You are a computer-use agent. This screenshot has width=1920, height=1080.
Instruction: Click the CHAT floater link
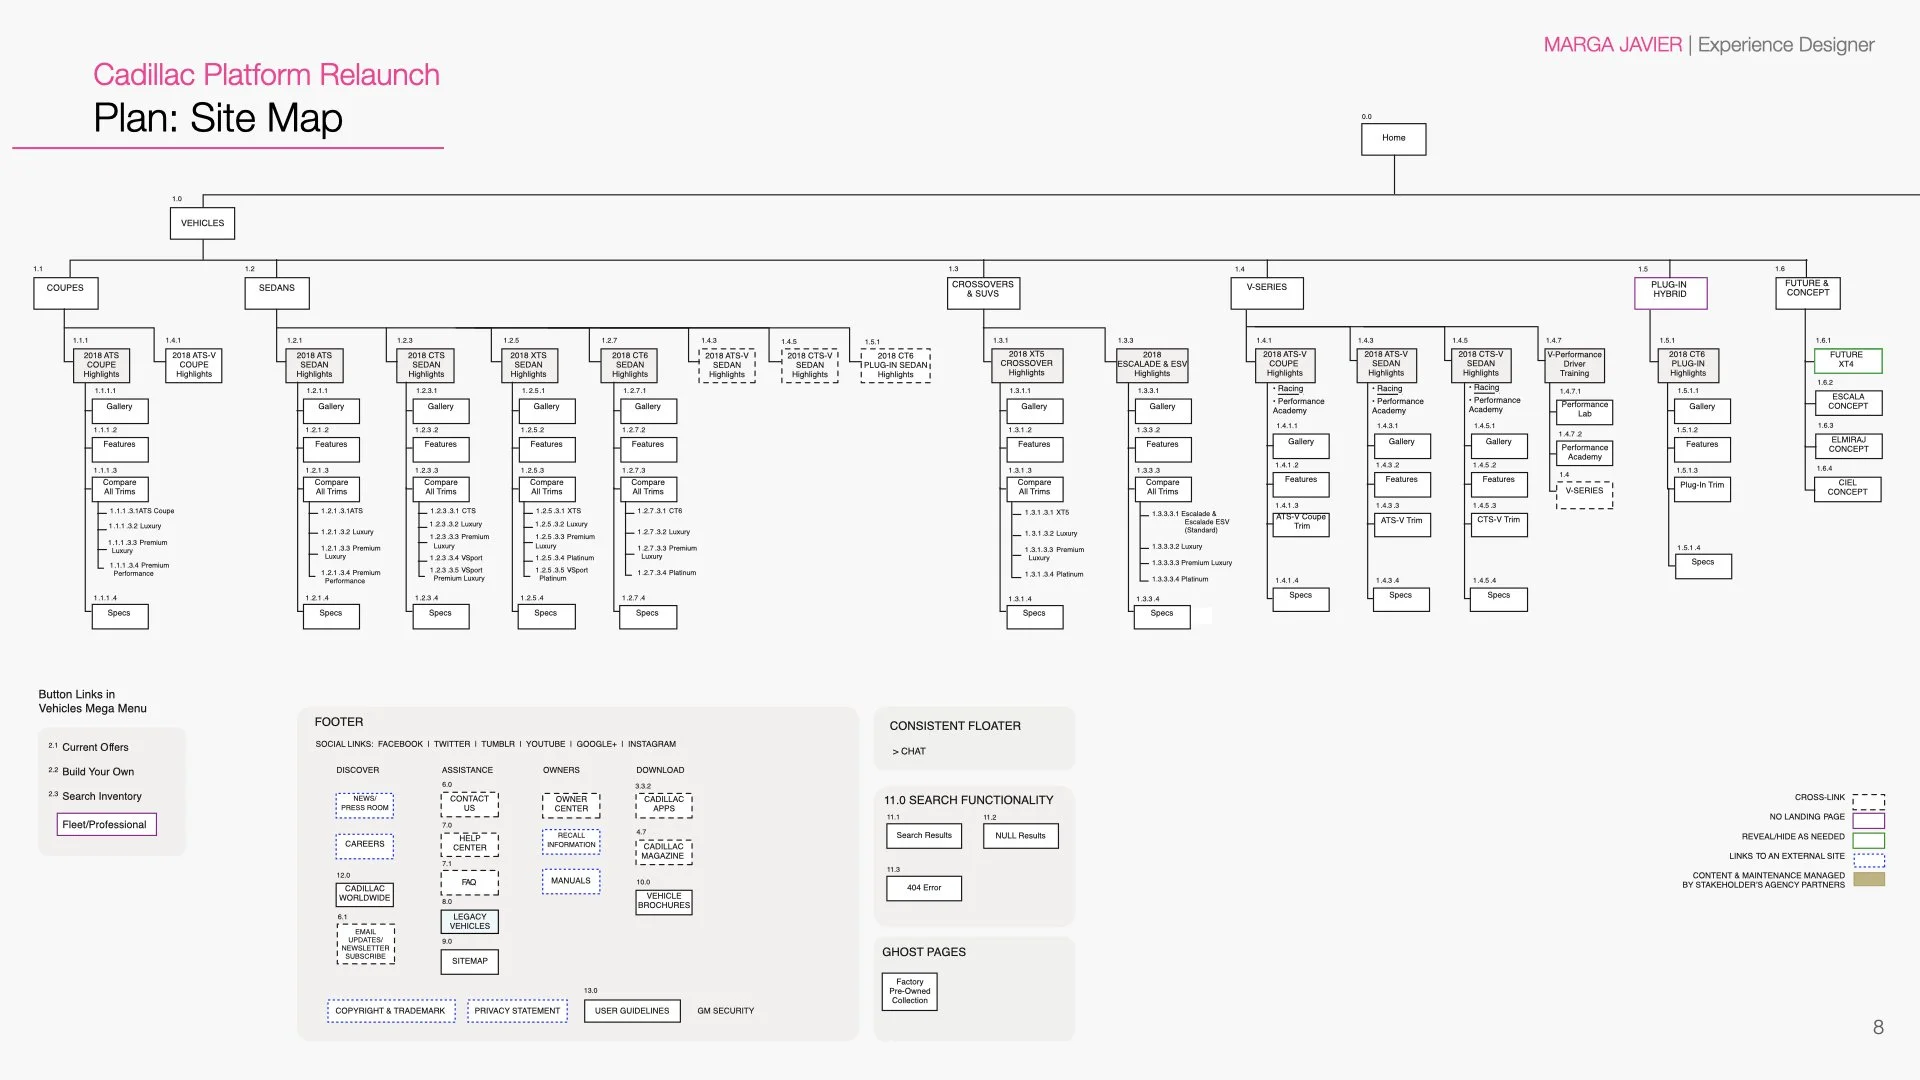coord(912,751)
